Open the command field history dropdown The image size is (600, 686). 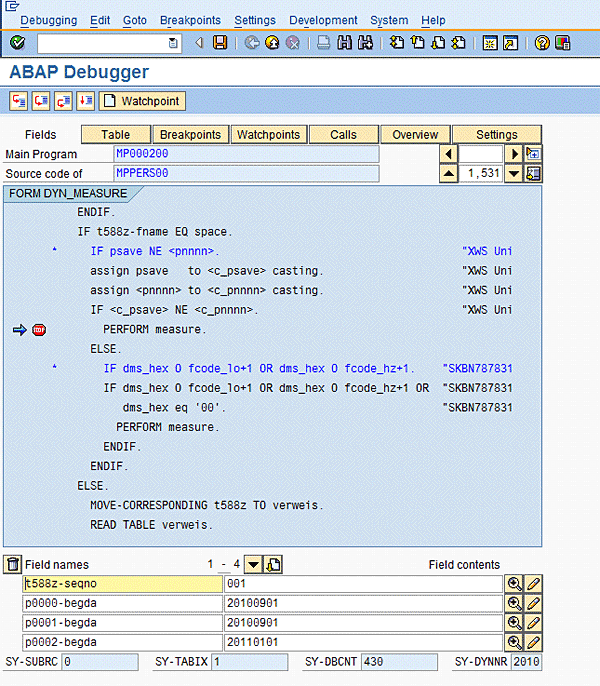point(174,43)
